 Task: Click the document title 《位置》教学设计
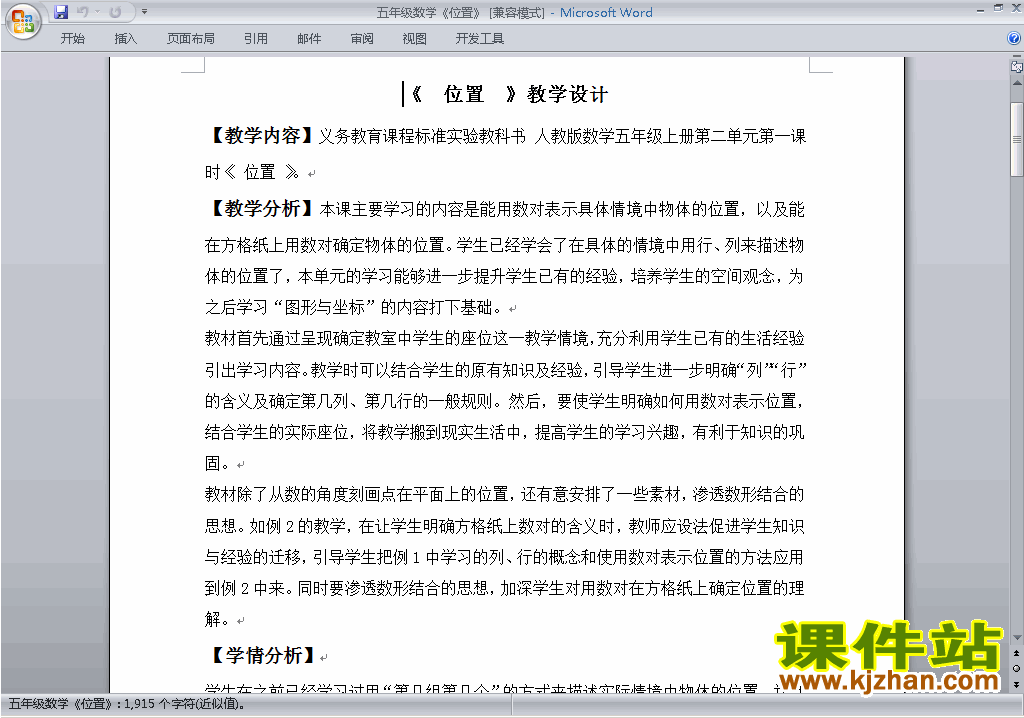pyautogui.click(x=510, y=94)
